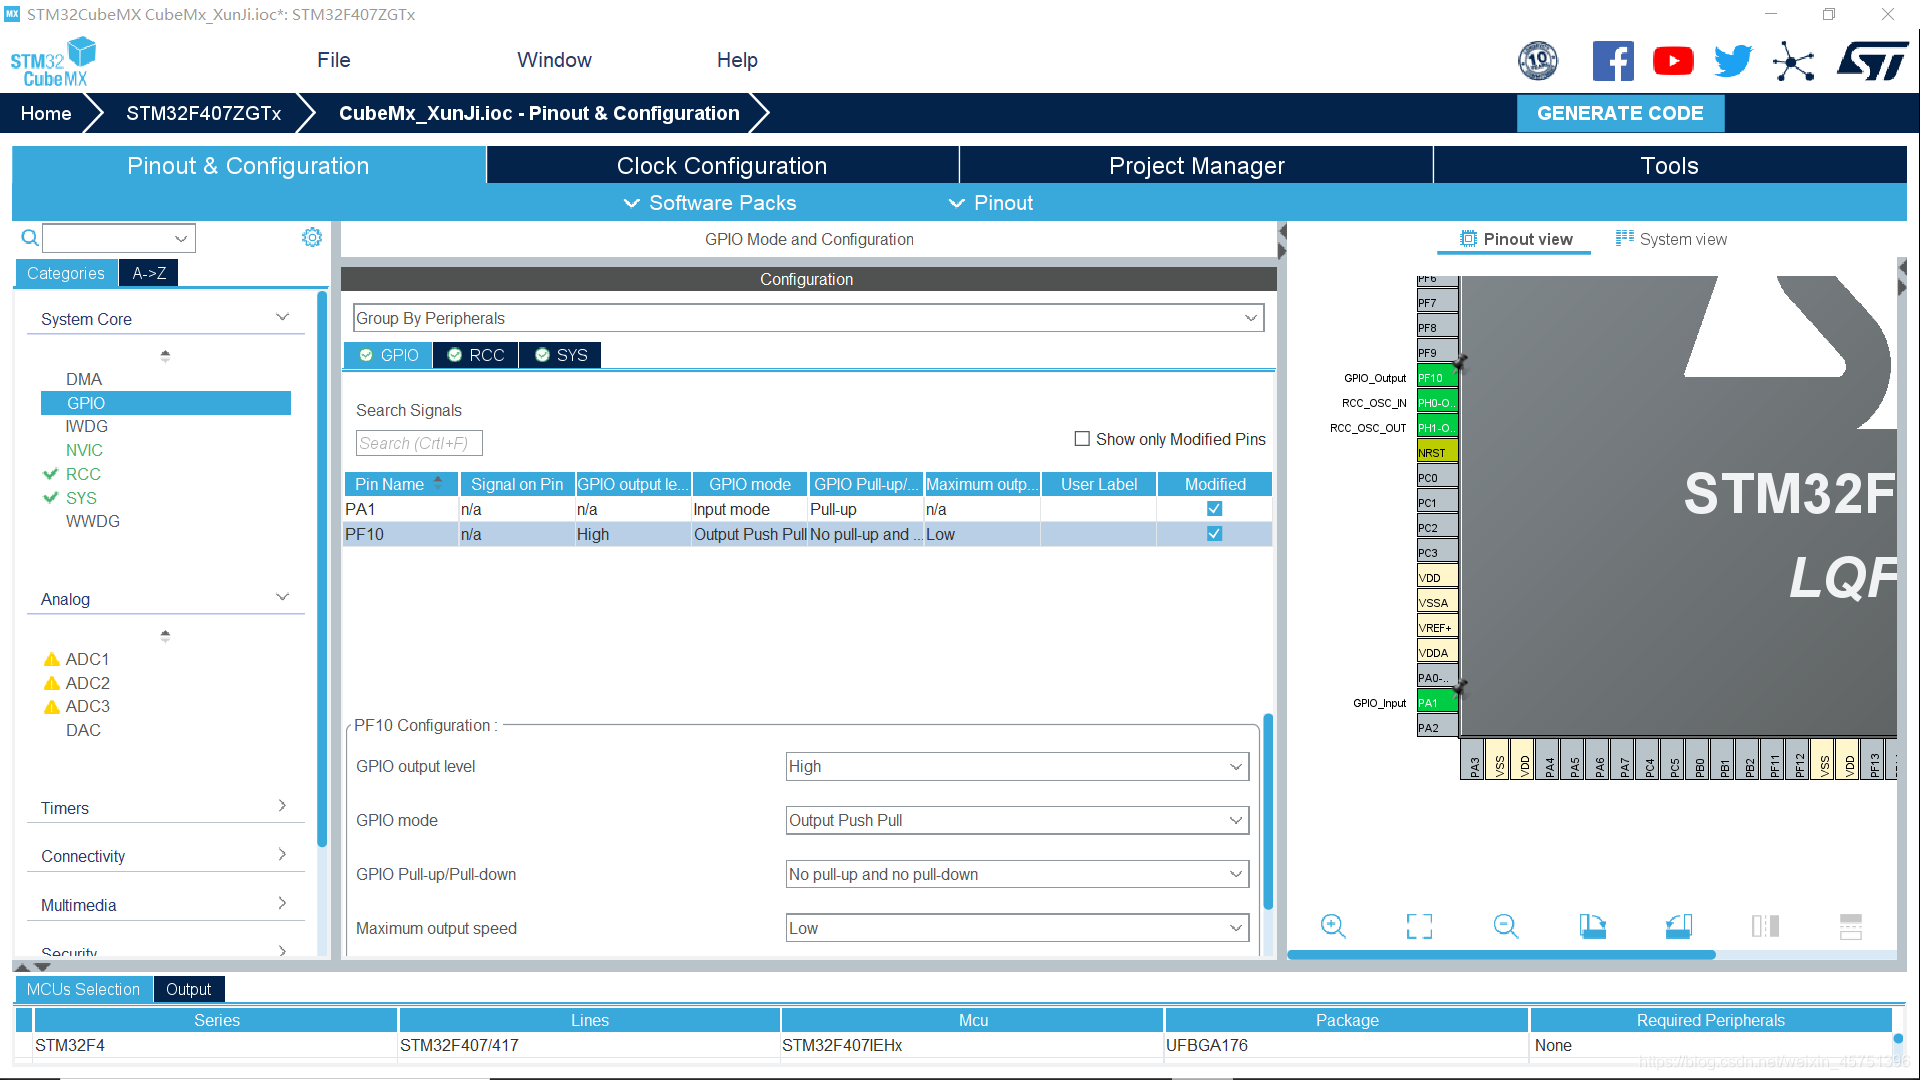The height and width of the screenshot is (1080, 1920).
Task: Open the File menu
Action: (333, 60)
